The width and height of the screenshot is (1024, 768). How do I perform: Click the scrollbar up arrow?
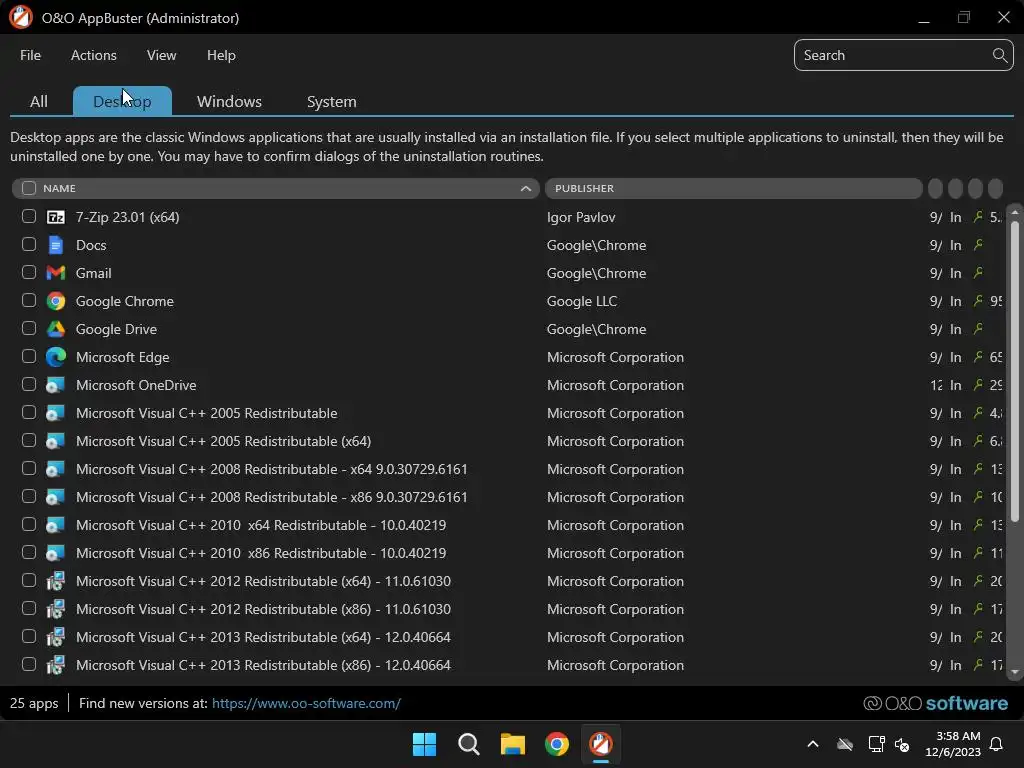(1014, 213)
